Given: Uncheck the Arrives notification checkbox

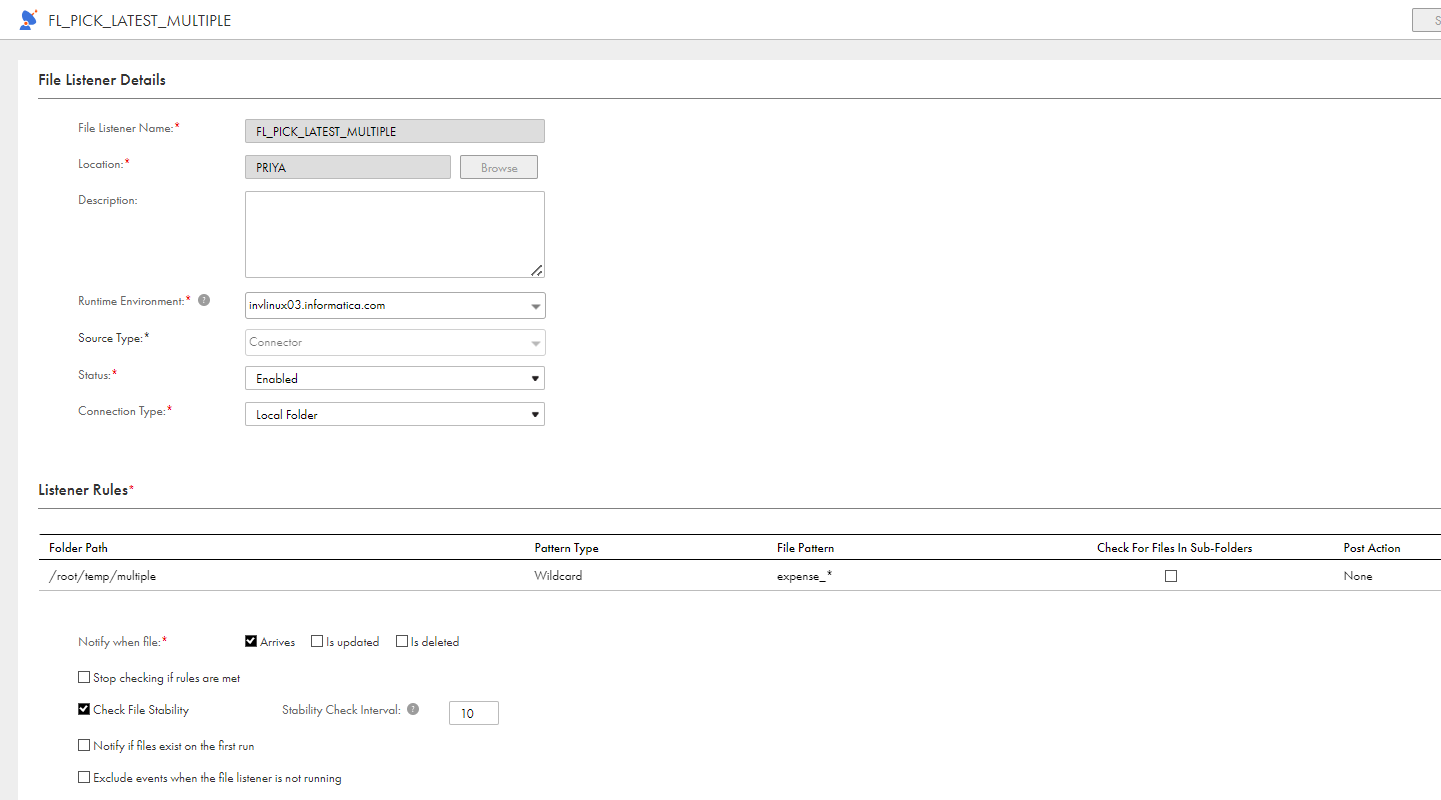Looking at the screenshot, I should tap(251, 641).
